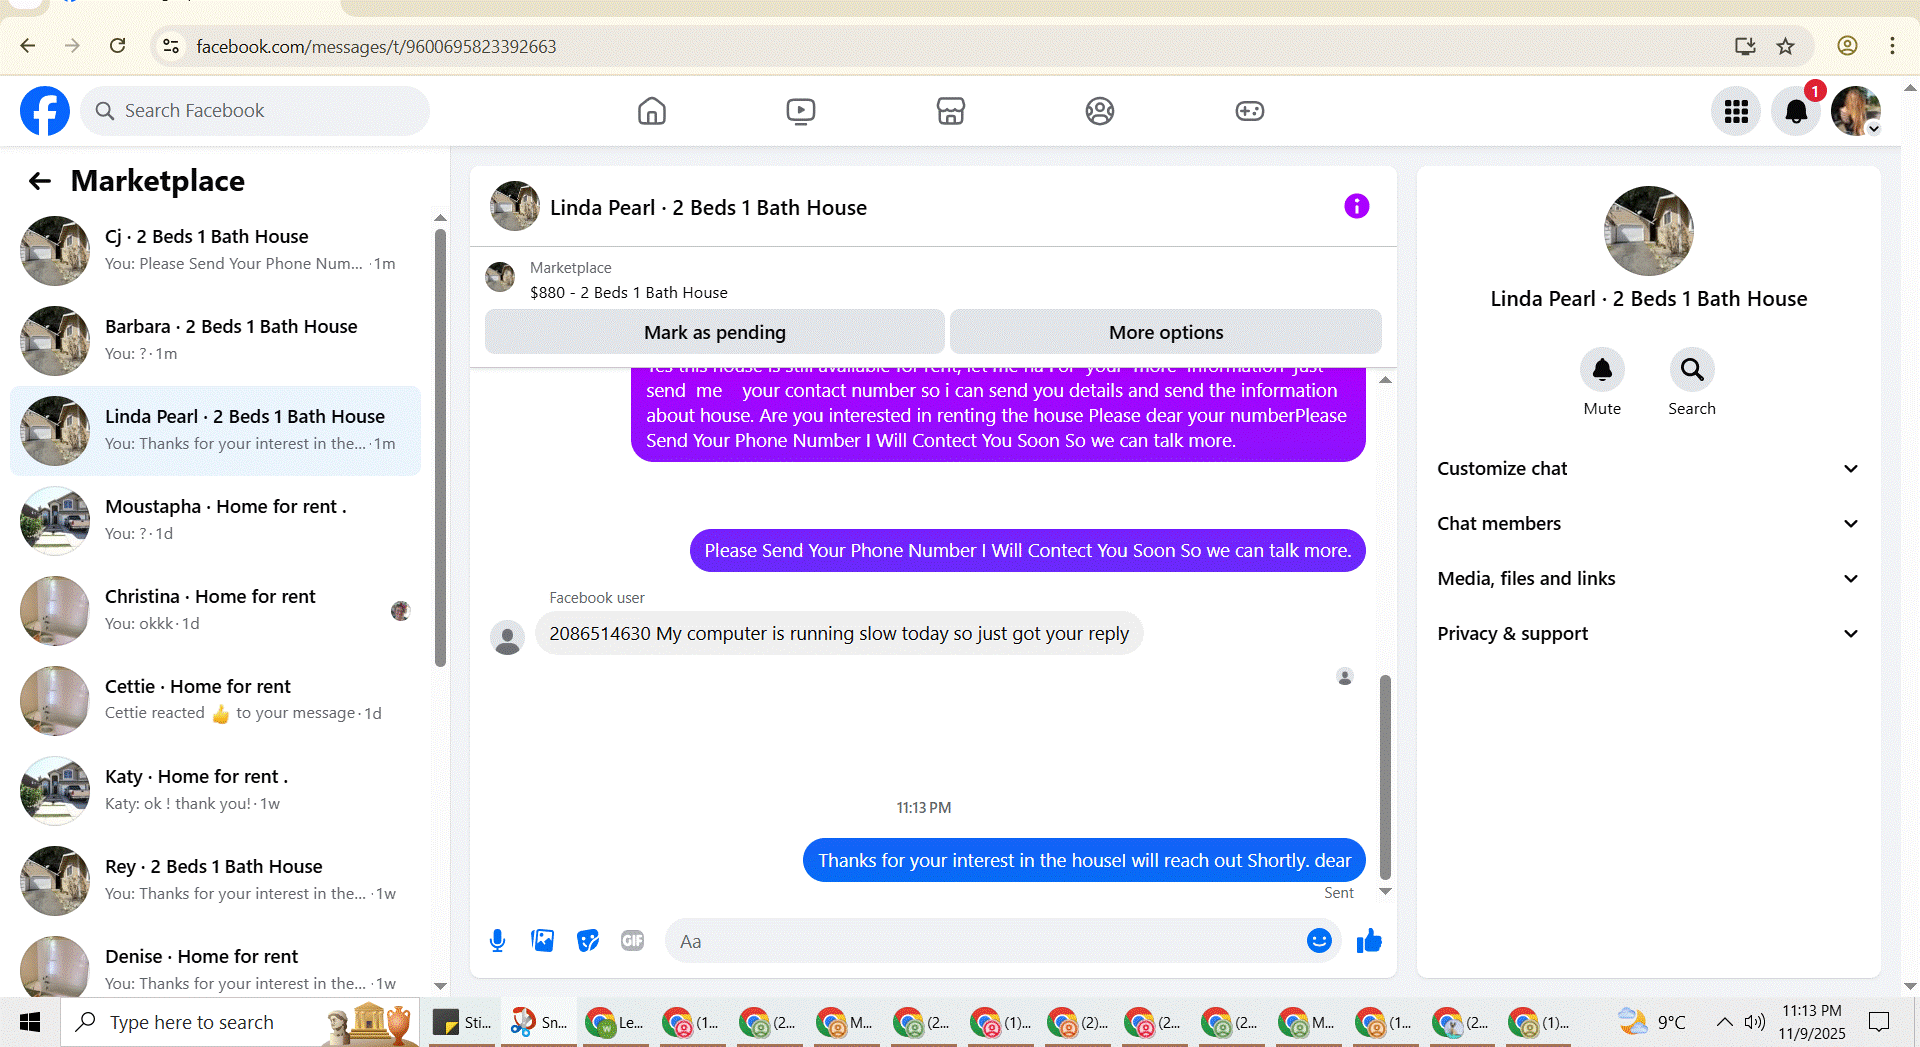Open Gaming icon in top navigation

(x=1250, y=111)
